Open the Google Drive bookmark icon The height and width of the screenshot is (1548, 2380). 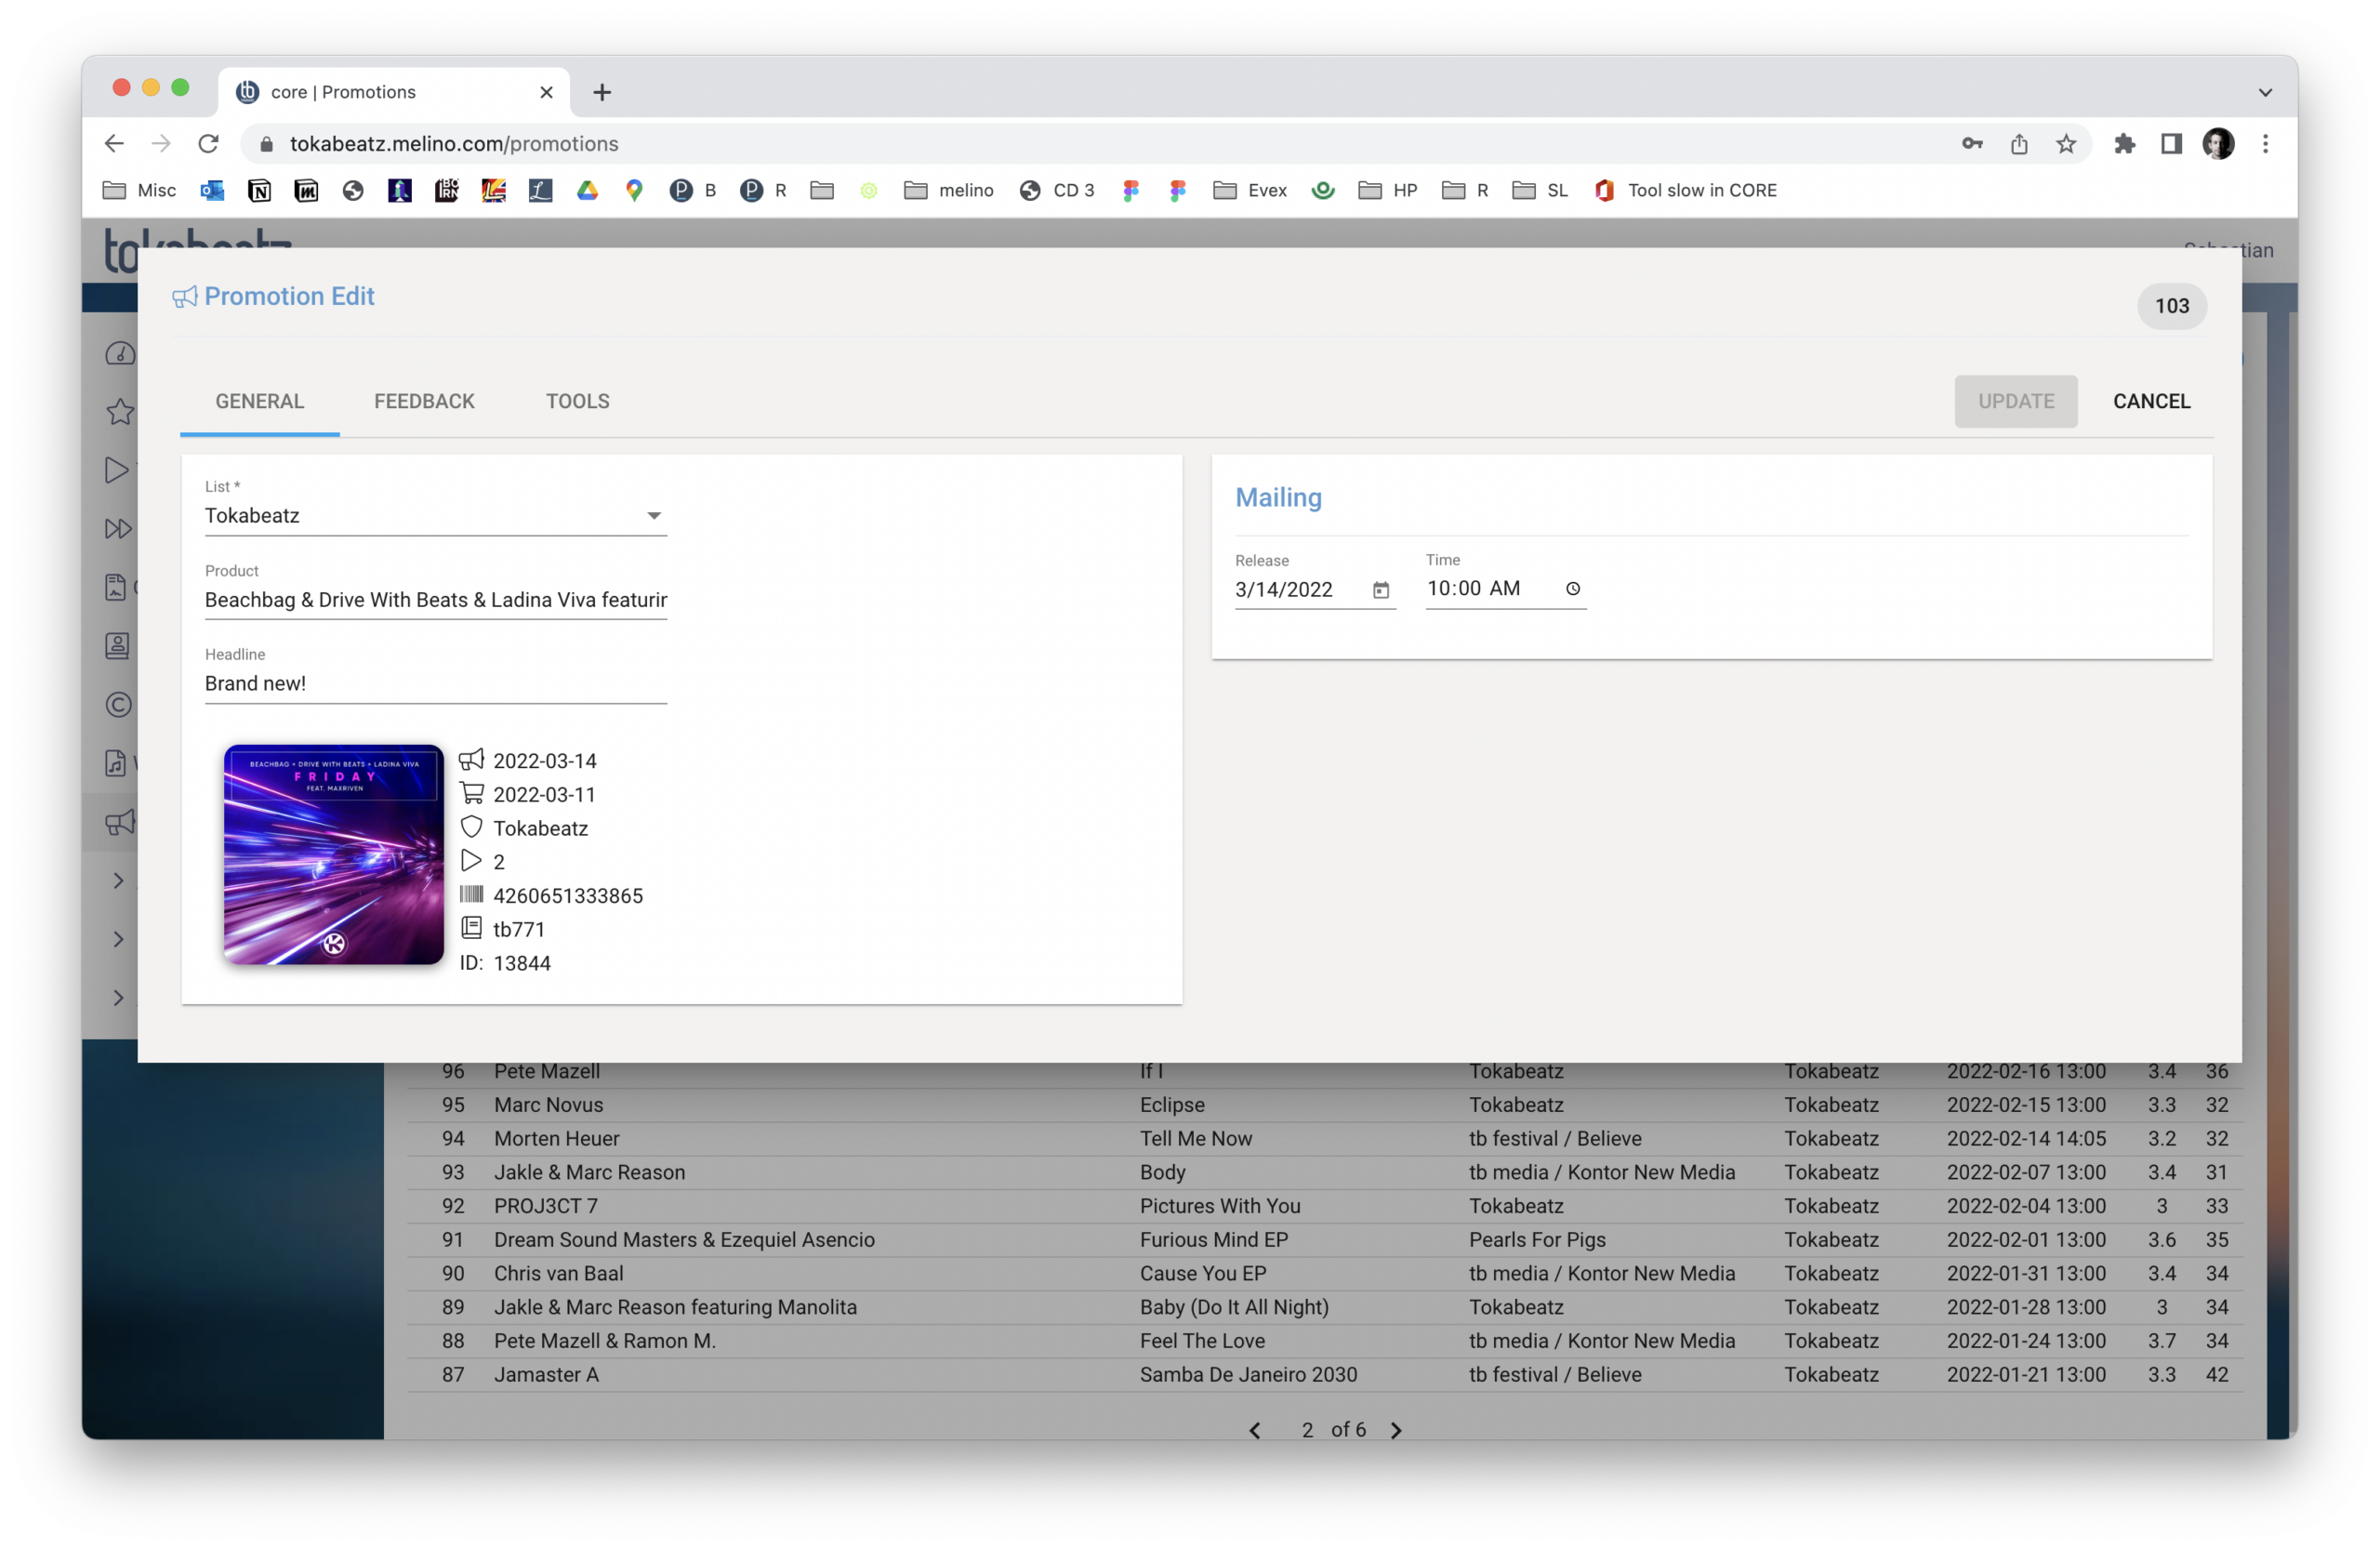pyautogui.click(x=588, y=190)
